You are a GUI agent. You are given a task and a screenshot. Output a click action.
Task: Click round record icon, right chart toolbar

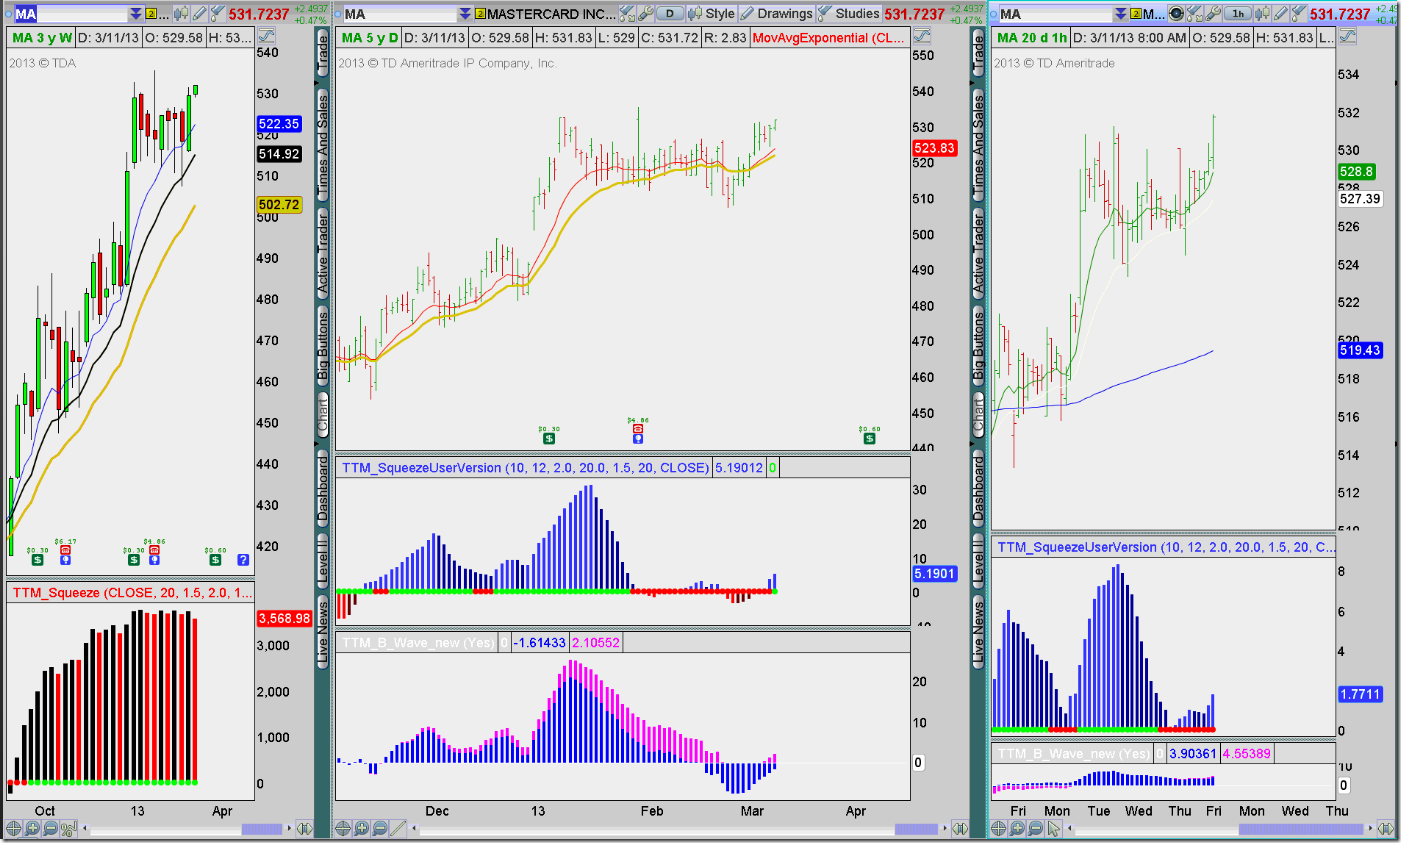(1176, 14)
